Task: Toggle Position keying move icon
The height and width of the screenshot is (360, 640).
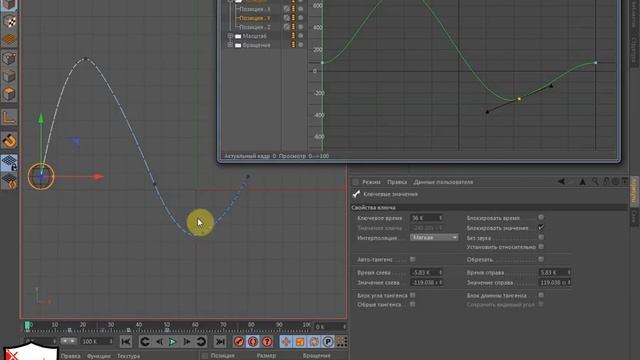Action: [x=286, y=342]
